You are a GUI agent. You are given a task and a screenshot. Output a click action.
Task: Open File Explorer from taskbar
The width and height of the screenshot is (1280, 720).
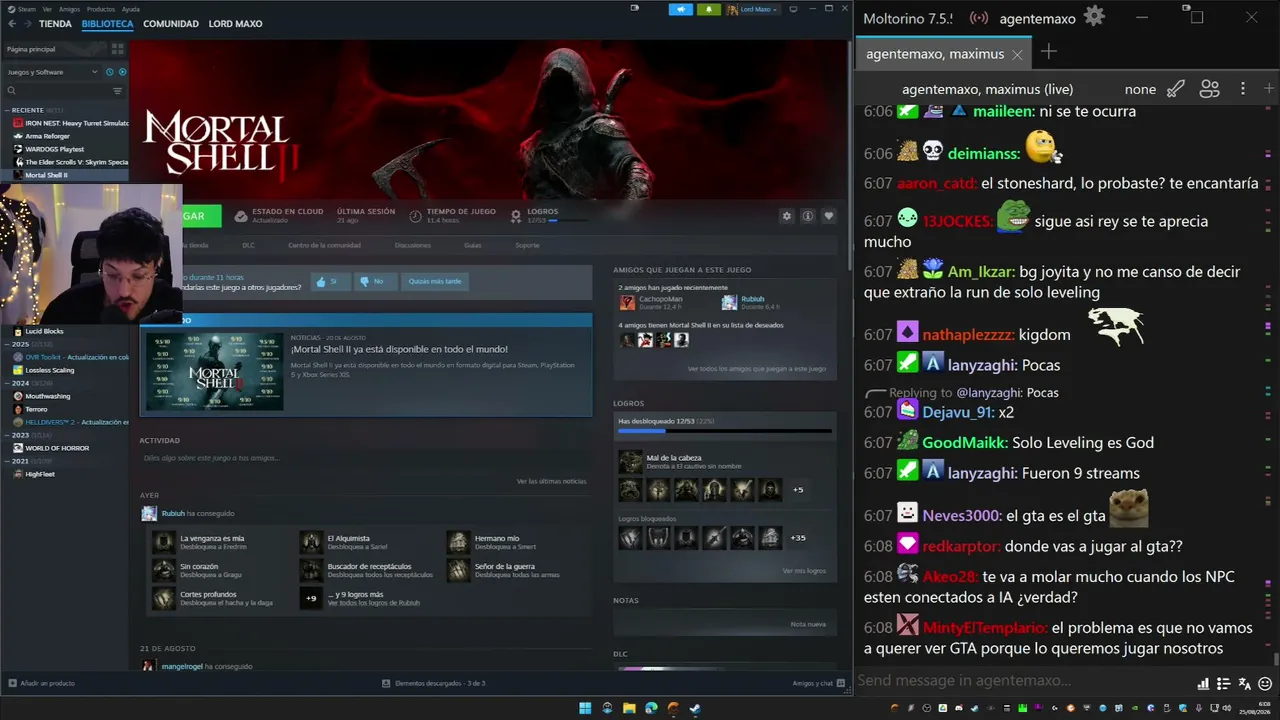[629, 708]
